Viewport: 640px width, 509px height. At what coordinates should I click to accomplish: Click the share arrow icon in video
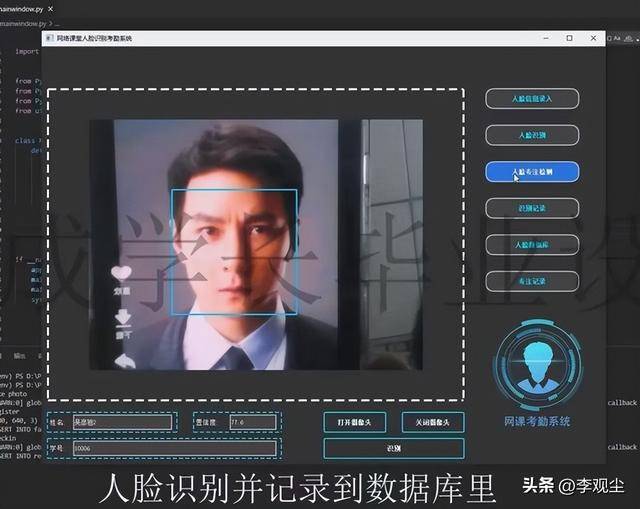[125, 359]
